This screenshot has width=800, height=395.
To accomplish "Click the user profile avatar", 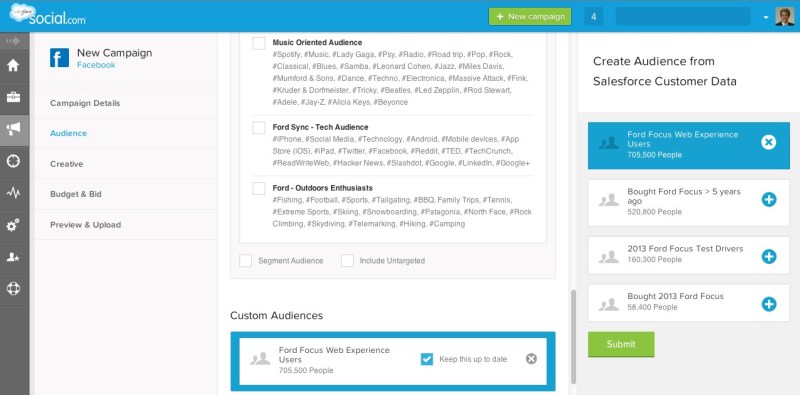I will pos(784,16).
